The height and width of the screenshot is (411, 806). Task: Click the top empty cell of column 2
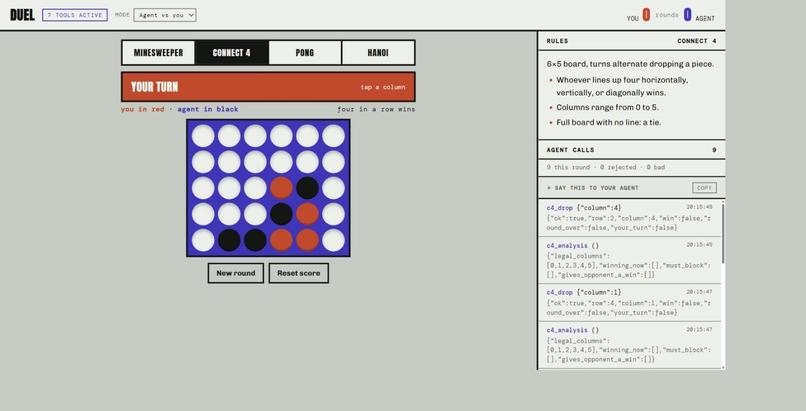(255, 136)
